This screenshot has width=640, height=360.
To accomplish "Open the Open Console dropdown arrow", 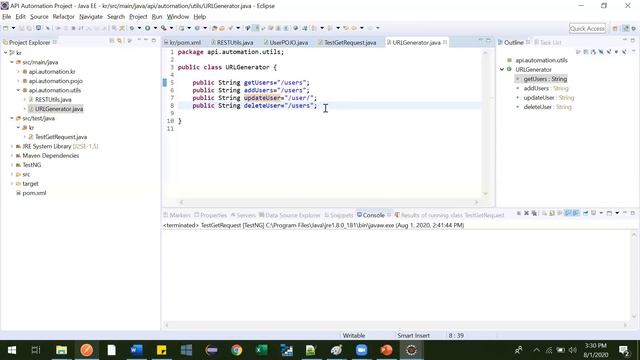I will point(617,213).
